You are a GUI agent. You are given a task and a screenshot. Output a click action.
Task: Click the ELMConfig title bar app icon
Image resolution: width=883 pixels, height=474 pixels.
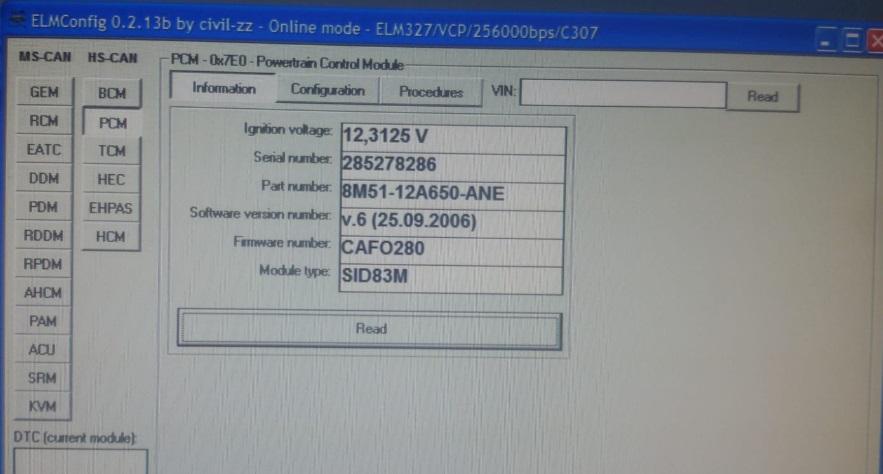(x=18, y=20)
